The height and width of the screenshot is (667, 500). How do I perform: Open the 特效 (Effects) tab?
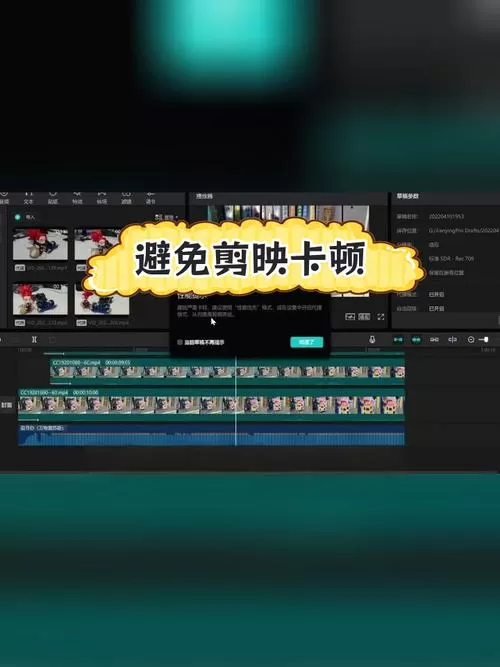(x=77, y=198)
